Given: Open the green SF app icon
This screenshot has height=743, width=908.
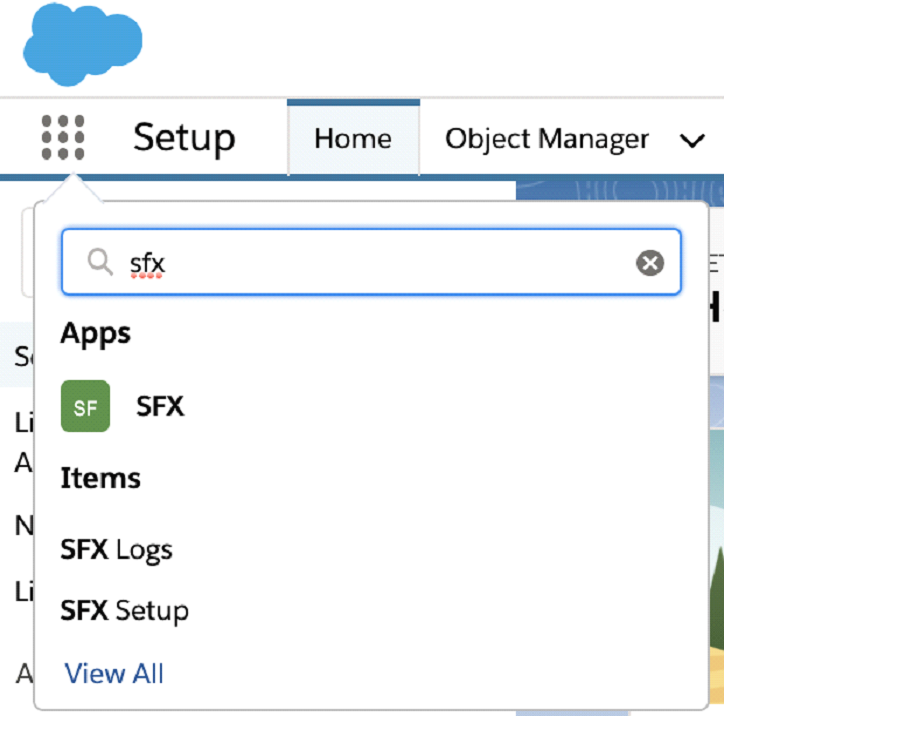Looking at the screenshot, I should coord(86,406).
